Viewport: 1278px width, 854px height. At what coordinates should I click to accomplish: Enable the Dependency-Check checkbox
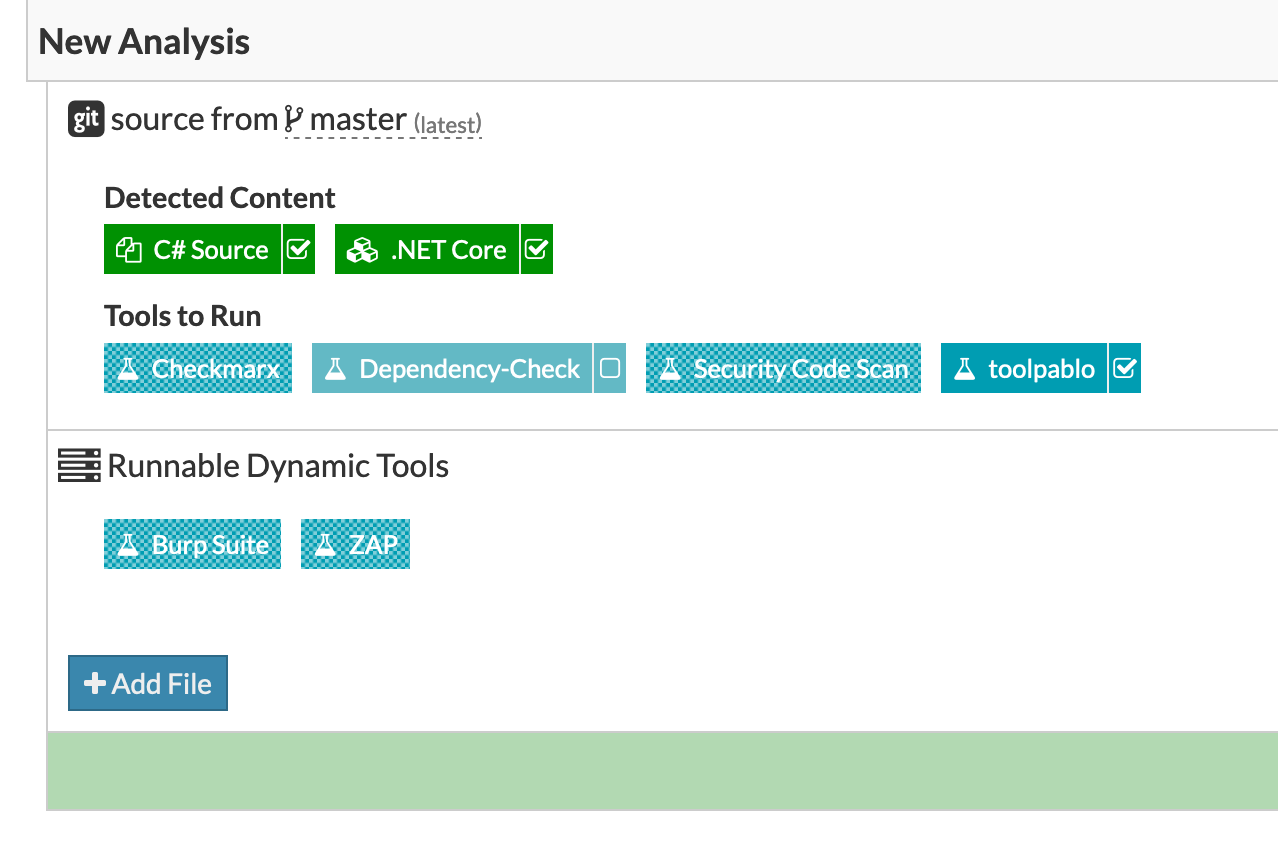click(610, 368)
